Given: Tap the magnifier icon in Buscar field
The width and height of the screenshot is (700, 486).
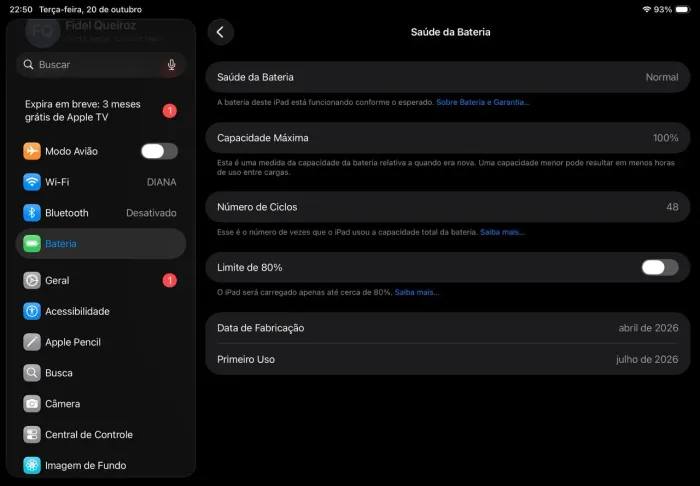Looking at the screenshot, I should tap(29, 65).
